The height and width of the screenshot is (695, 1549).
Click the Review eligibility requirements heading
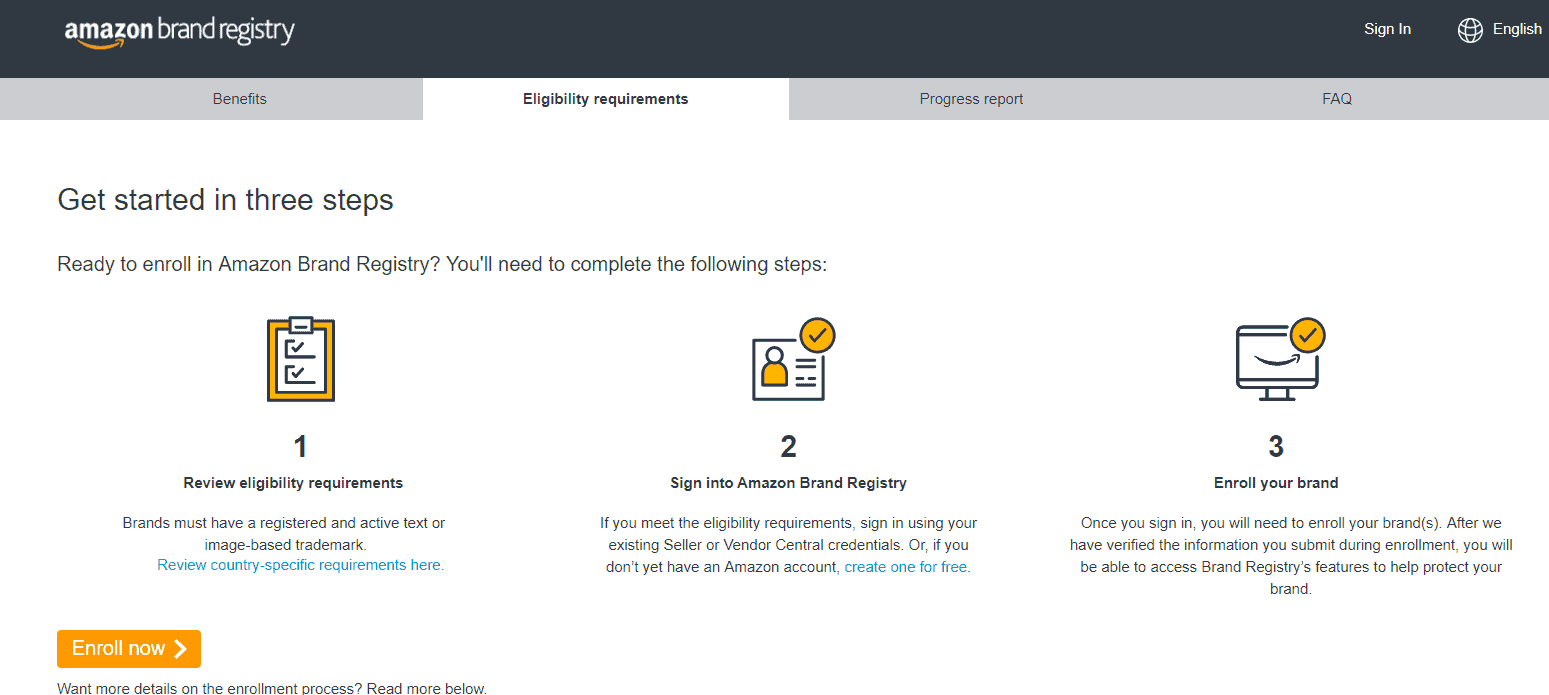point(293,483)
